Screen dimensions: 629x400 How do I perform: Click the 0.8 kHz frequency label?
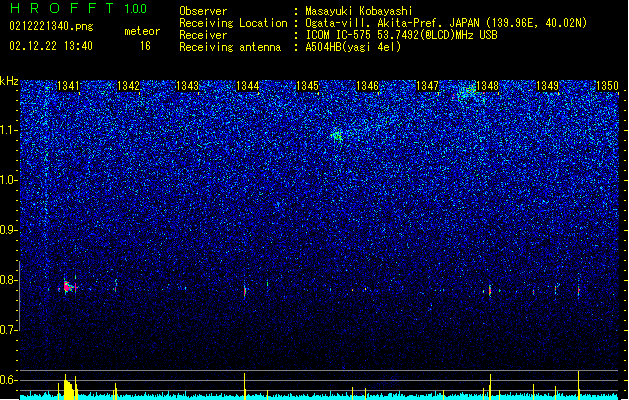pyautogui.click(x=9, y=280)
